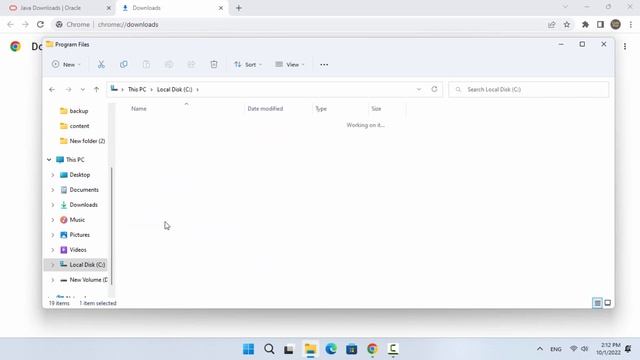Switch to the Downloads Chrome tab
This screenshot has width=640, height=360.
click(x=173, y=8)
